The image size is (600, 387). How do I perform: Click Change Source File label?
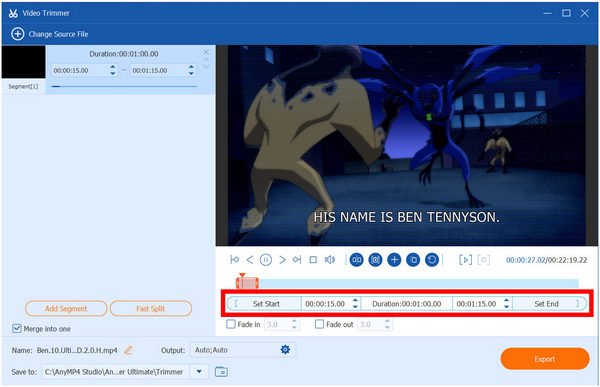pyautogui.click(x=59, y=34)
